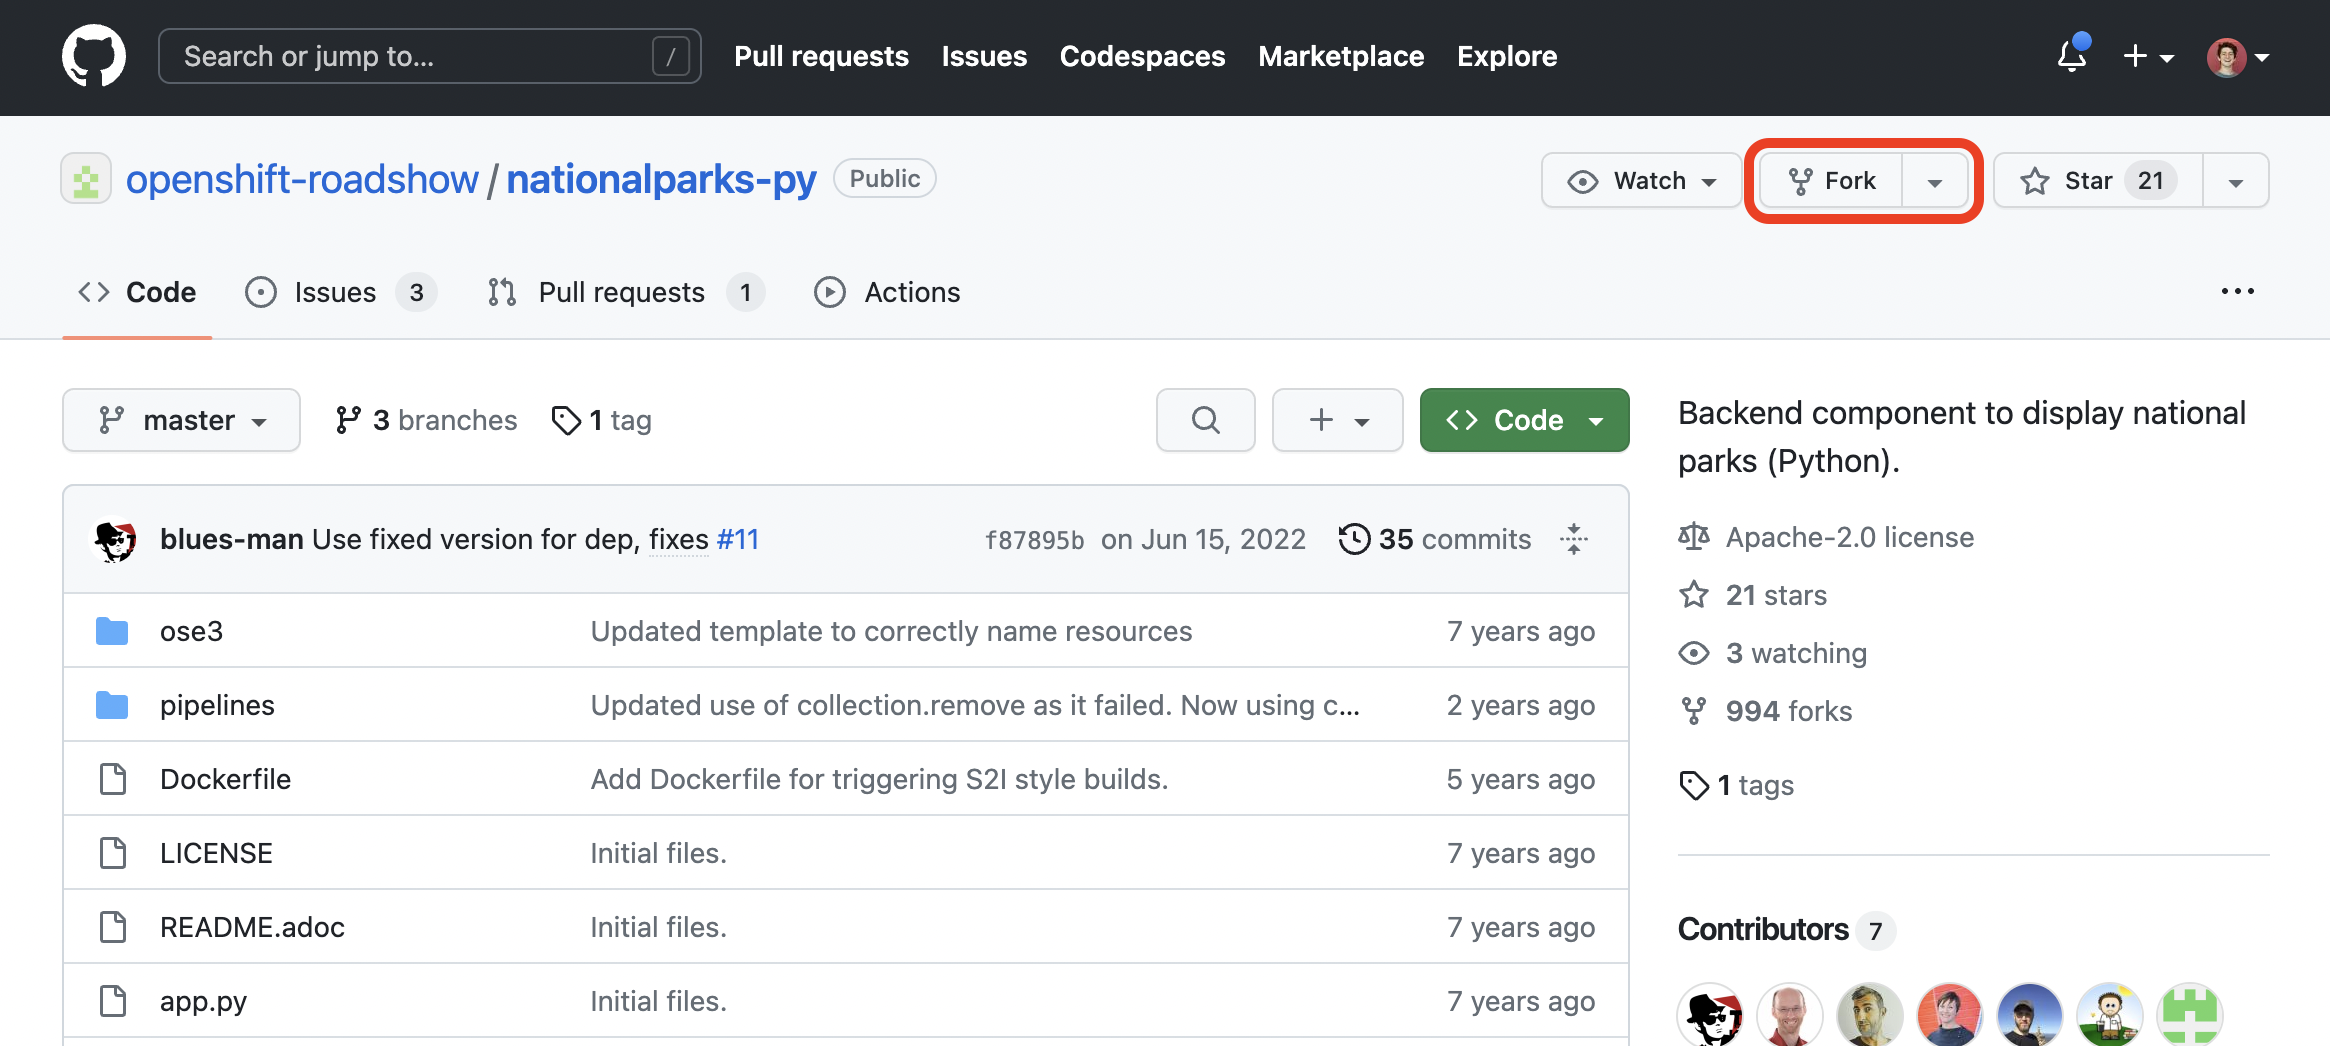Open the Dockerfile

click(225, 779)
